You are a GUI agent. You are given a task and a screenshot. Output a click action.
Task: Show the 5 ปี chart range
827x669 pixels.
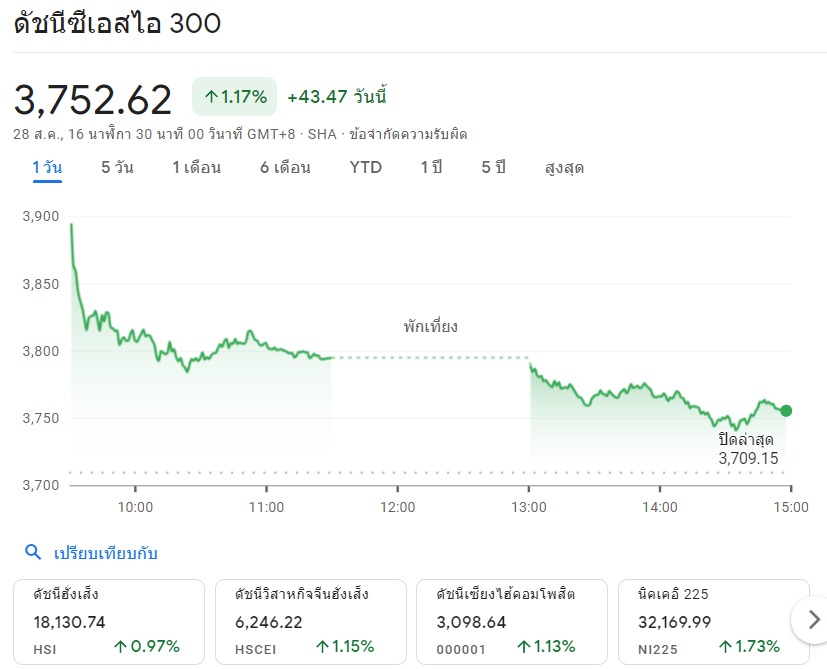[493, 167]
